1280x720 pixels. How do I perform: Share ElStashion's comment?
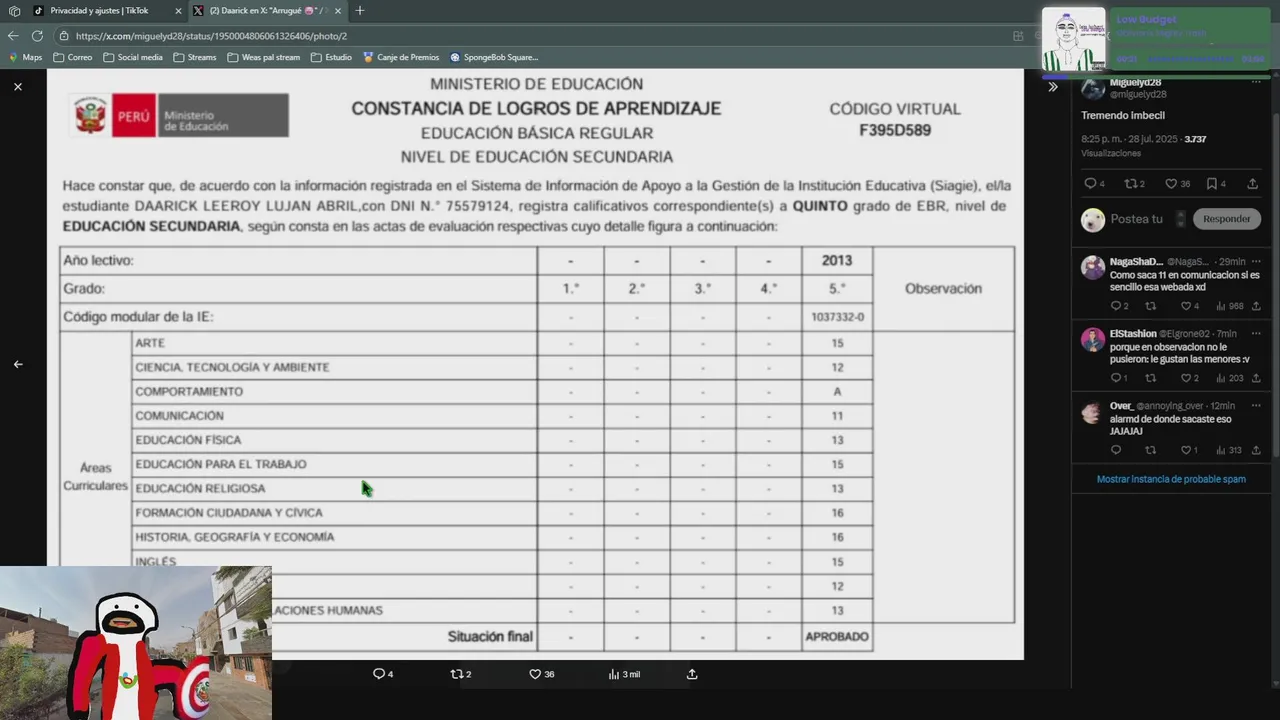point(1256,378)
